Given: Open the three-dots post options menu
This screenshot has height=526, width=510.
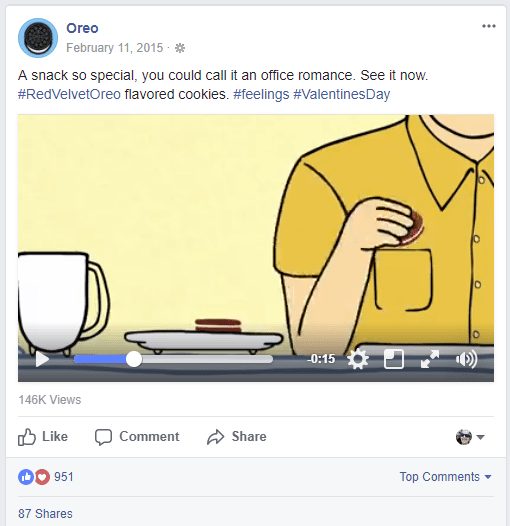Looking at the screenshot, I should click(x=489, y=26).
